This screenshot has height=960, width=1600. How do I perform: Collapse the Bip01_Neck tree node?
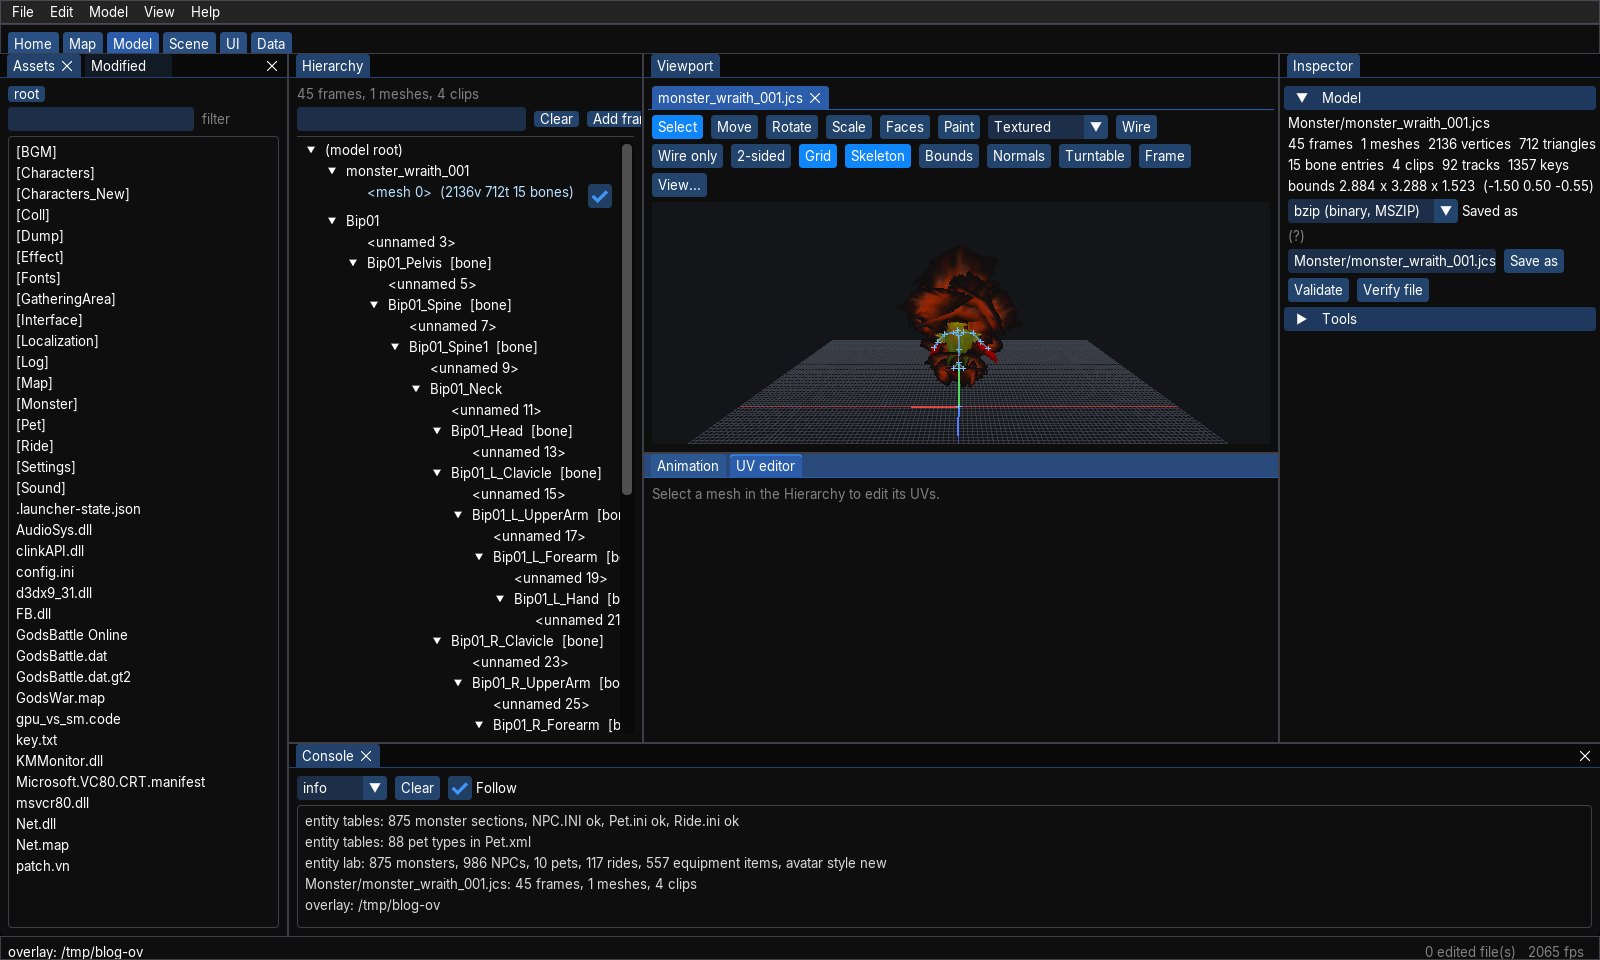tap(416, 389)
